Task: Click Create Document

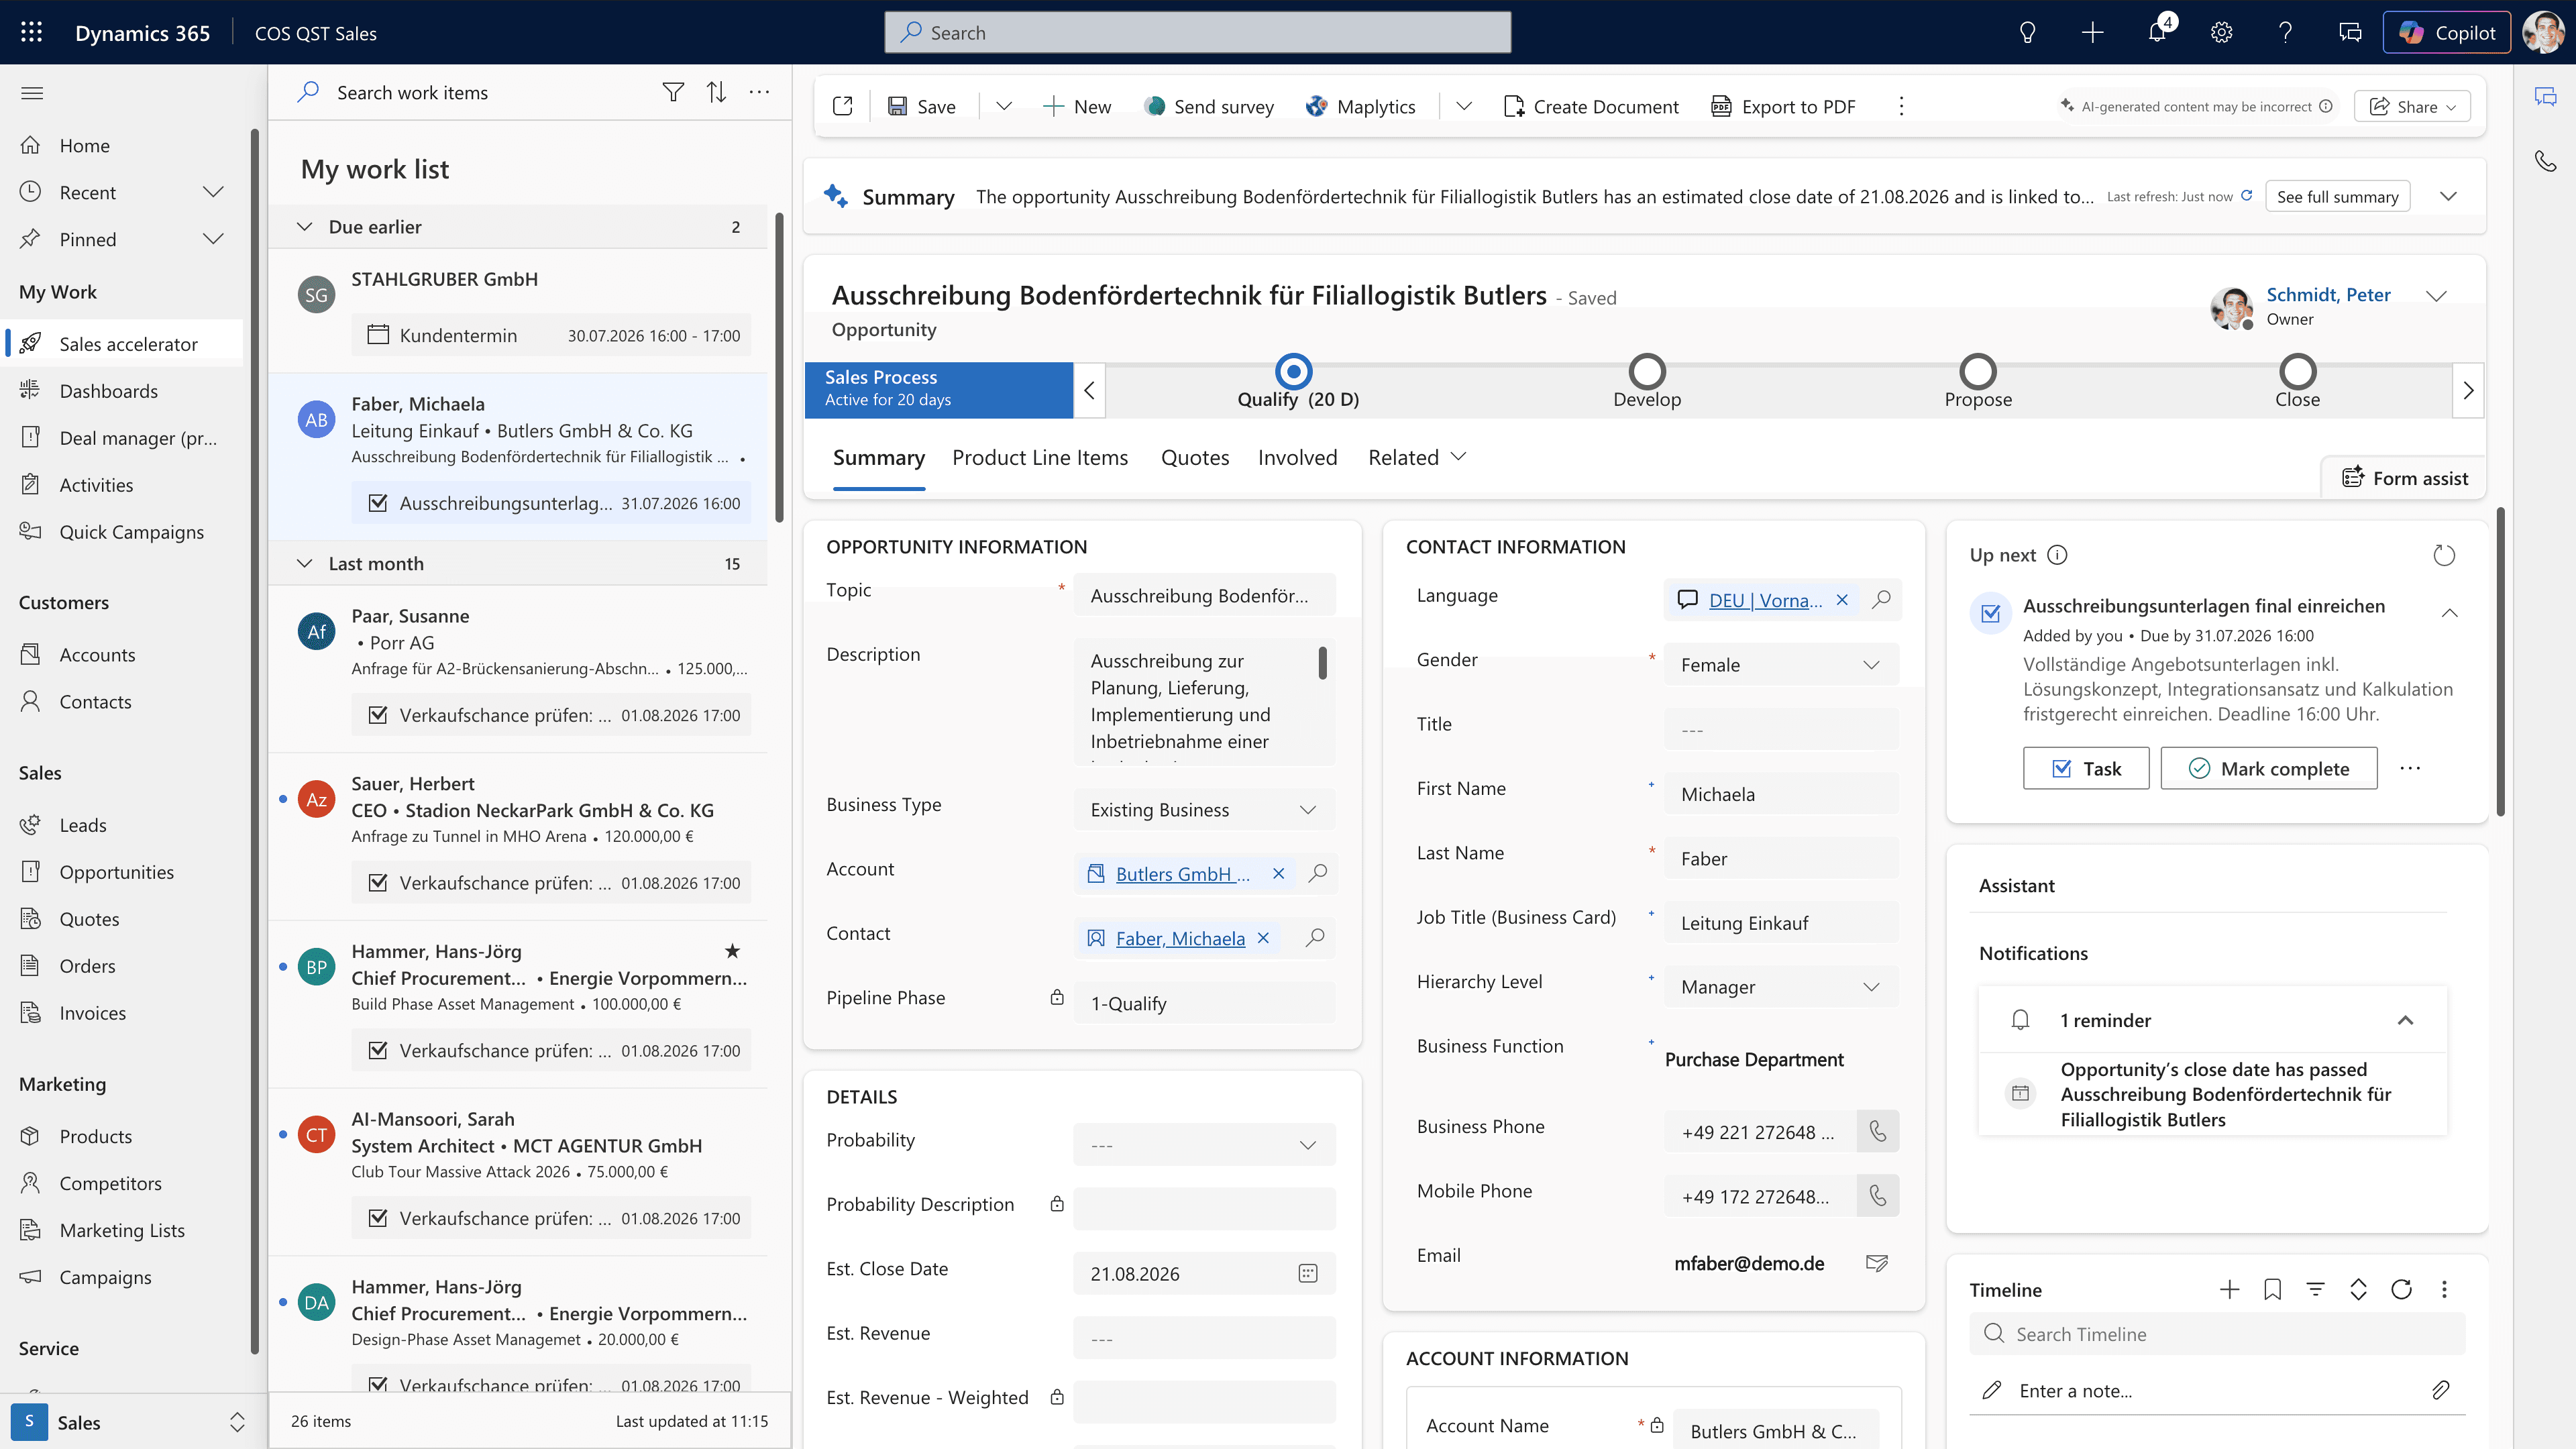Action: [1591, 106]
